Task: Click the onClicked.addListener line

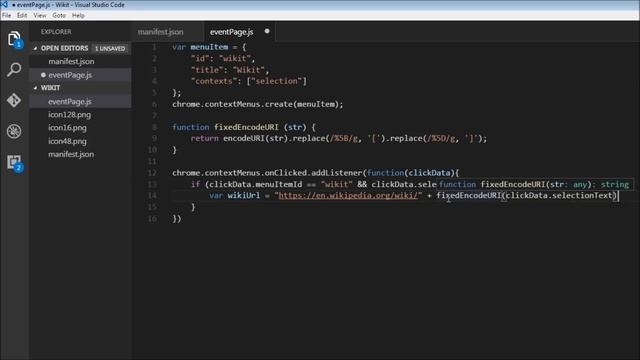Action: pyautogui.click(x=316, y=173)
